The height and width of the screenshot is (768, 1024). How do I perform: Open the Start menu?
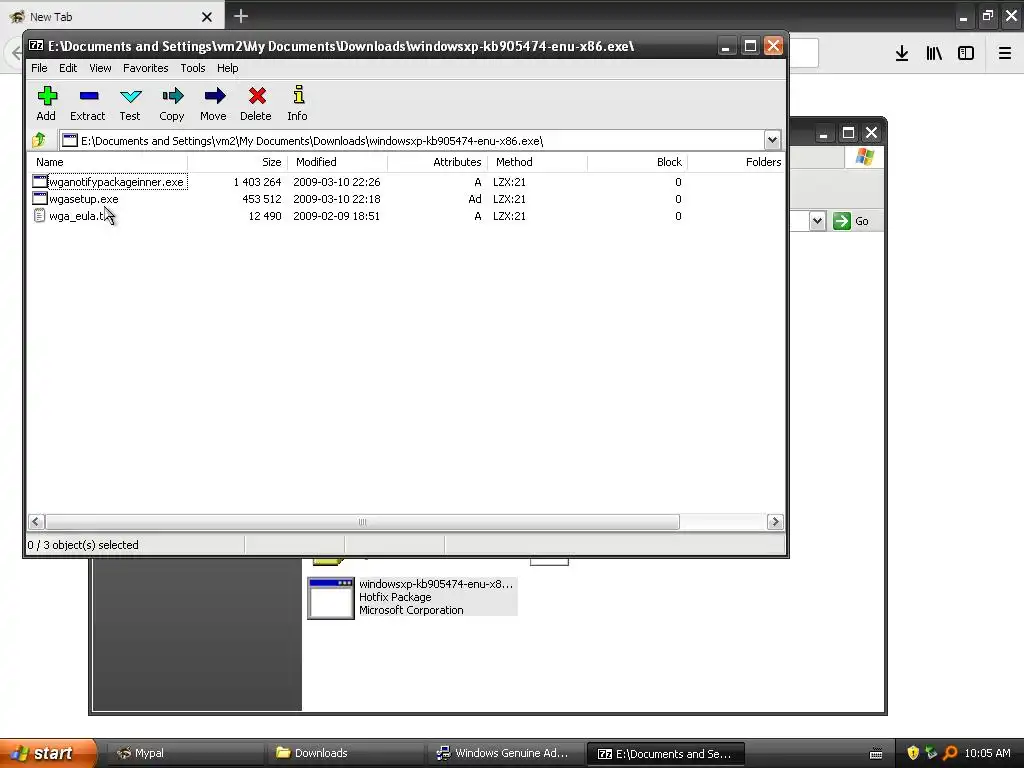(x=48, y=753)
